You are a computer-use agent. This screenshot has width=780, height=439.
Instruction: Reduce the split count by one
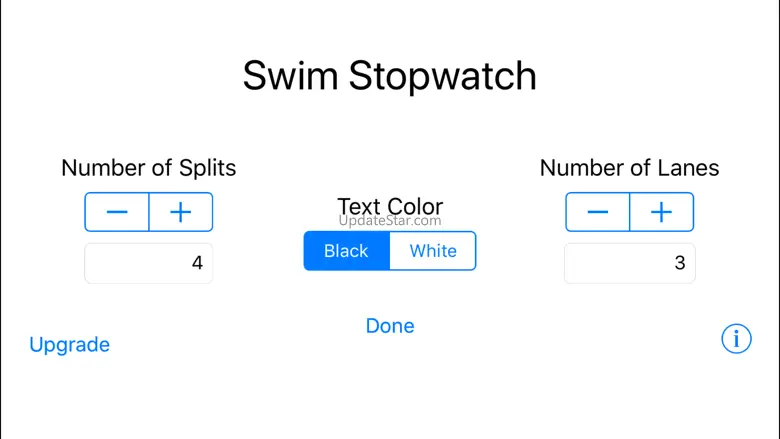coord(117,212)
